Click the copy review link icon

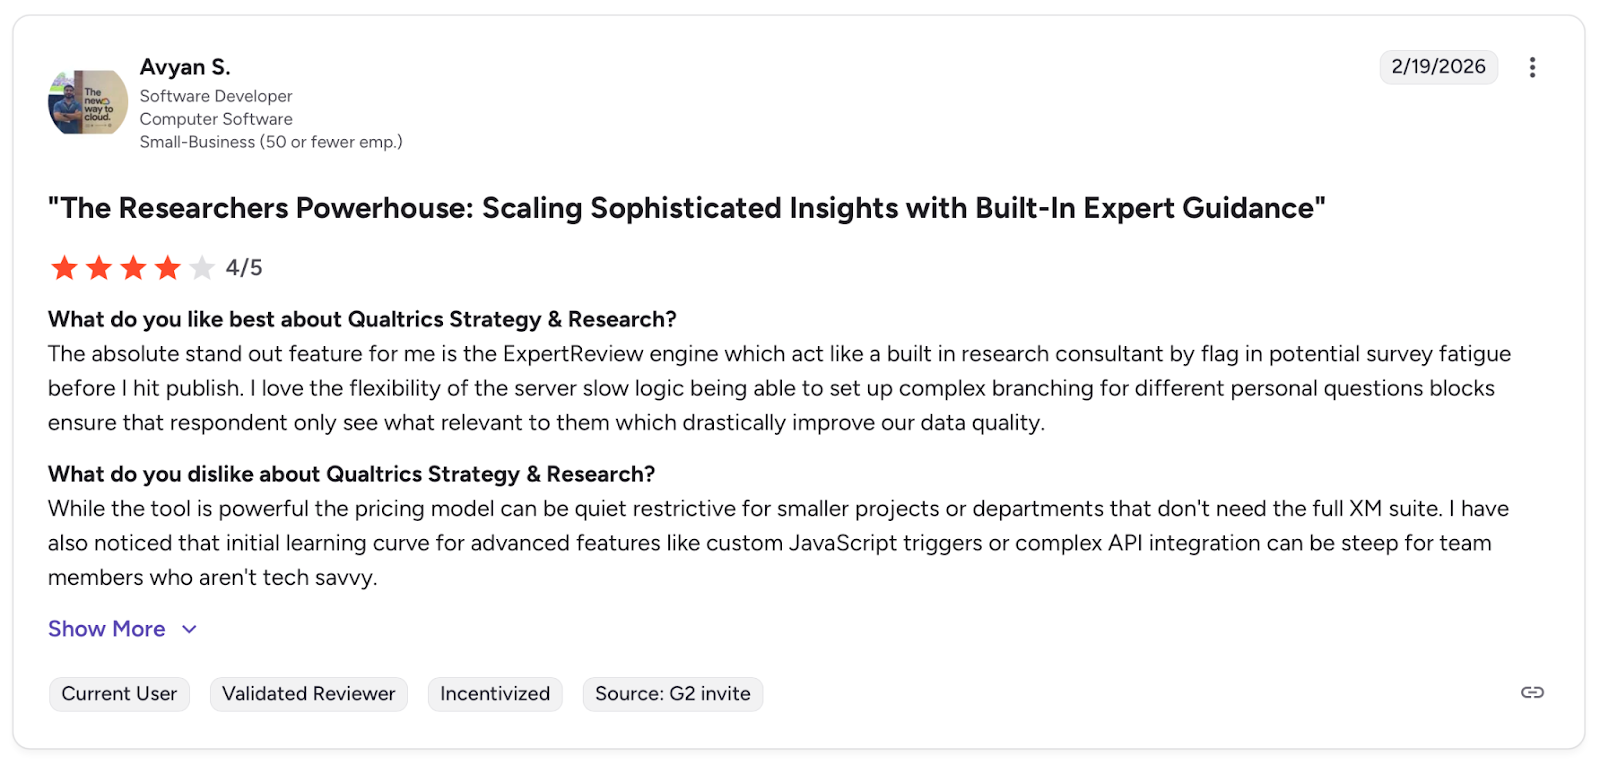(x=1532, y=692)
